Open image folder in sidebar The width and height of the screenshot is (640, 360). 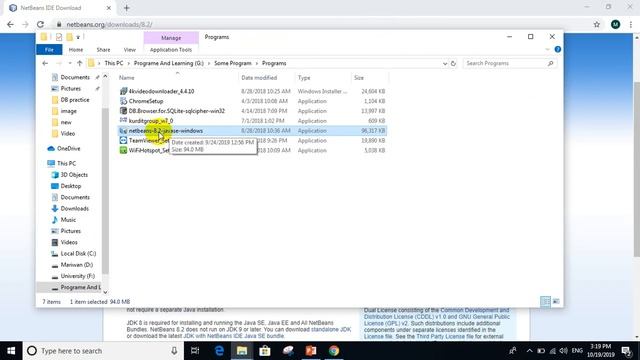click(69, 111)
